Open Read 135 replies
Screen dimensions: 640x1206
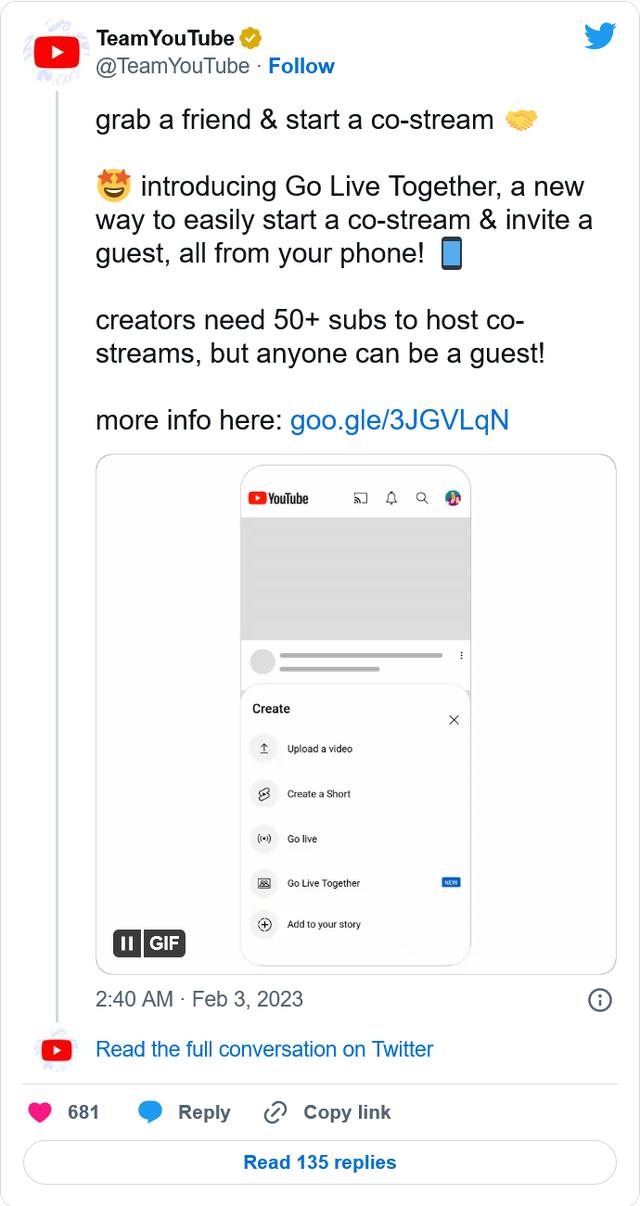click(320, 1162)
